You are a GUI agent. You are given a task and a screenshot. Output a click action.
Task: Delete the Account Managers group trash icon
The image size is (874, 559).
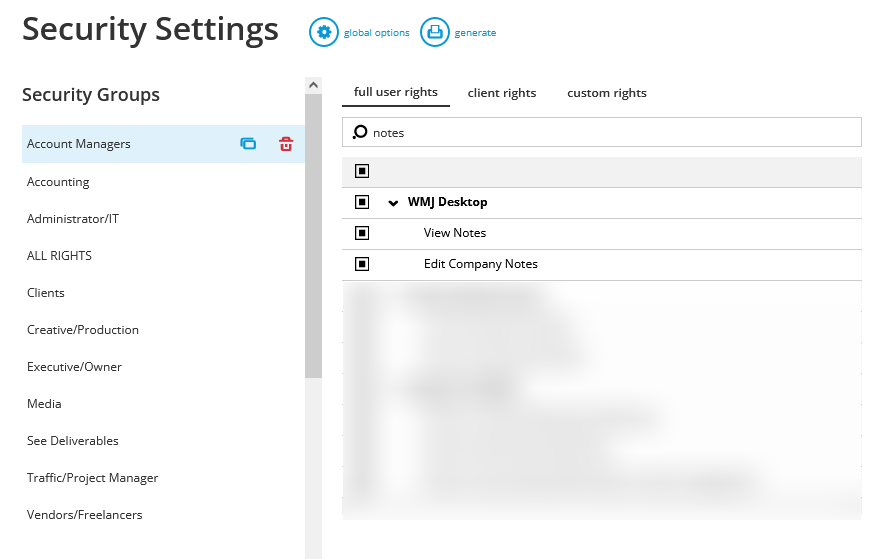286,144
